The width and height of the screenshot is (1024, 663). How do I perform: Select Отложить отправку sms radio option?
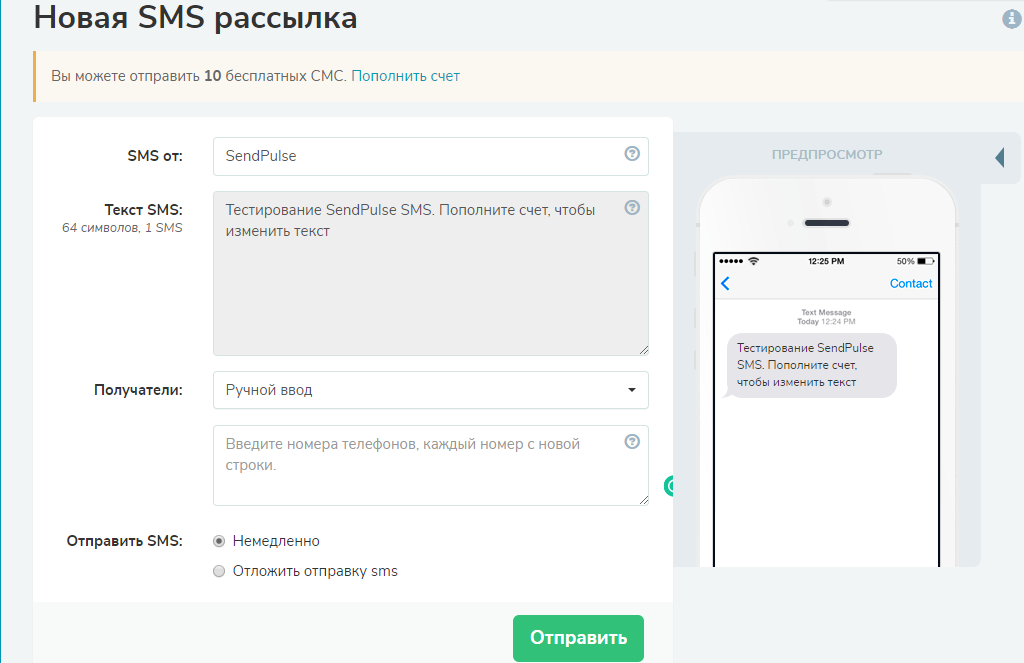tap(219, 571)
